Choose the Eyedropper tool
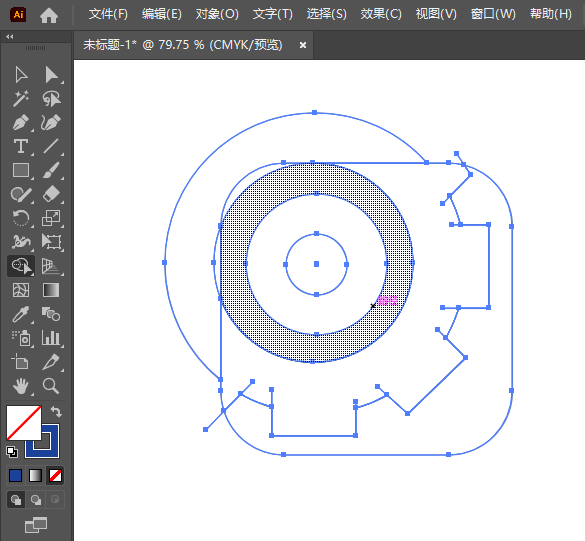 [21, 314]
